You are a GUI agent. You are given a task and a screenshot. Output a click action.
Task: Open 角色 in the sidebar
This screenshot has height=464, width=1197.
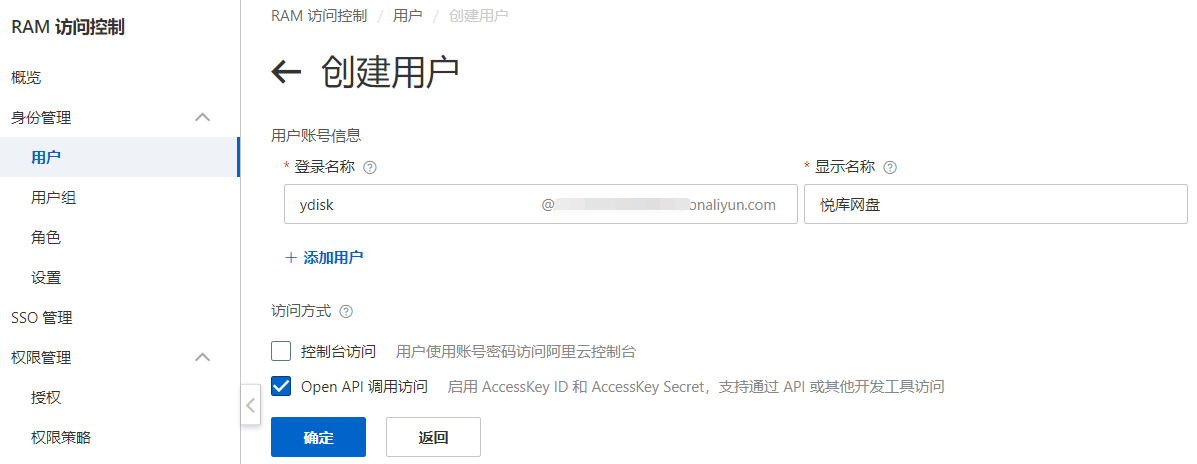point(46,238)
